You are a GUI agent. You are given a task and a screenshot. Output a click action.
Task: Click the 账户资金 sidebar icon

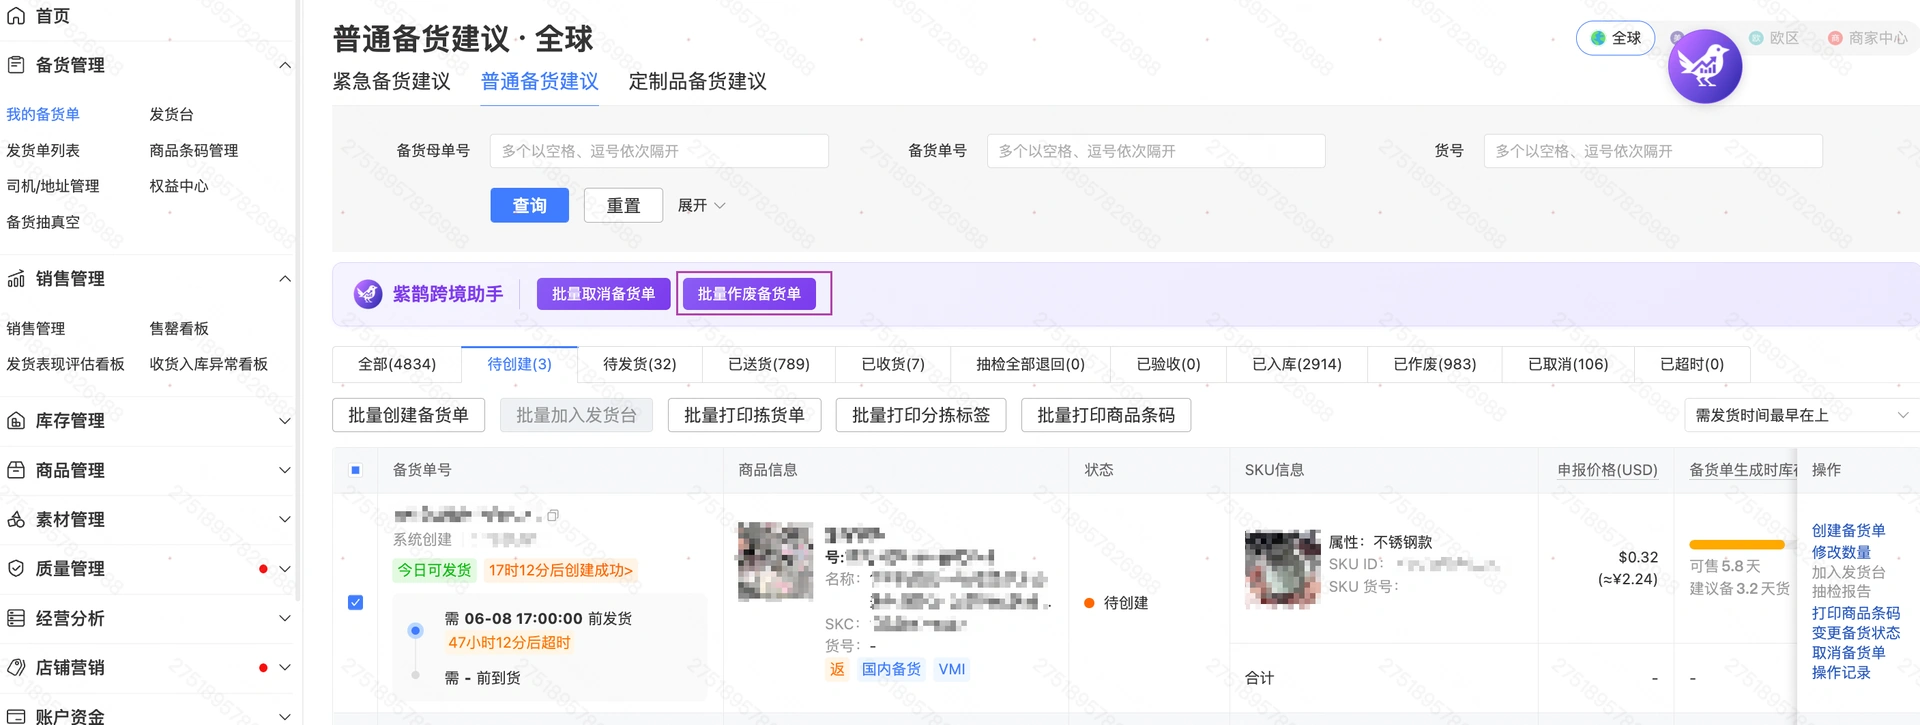(x=16, y=716)
